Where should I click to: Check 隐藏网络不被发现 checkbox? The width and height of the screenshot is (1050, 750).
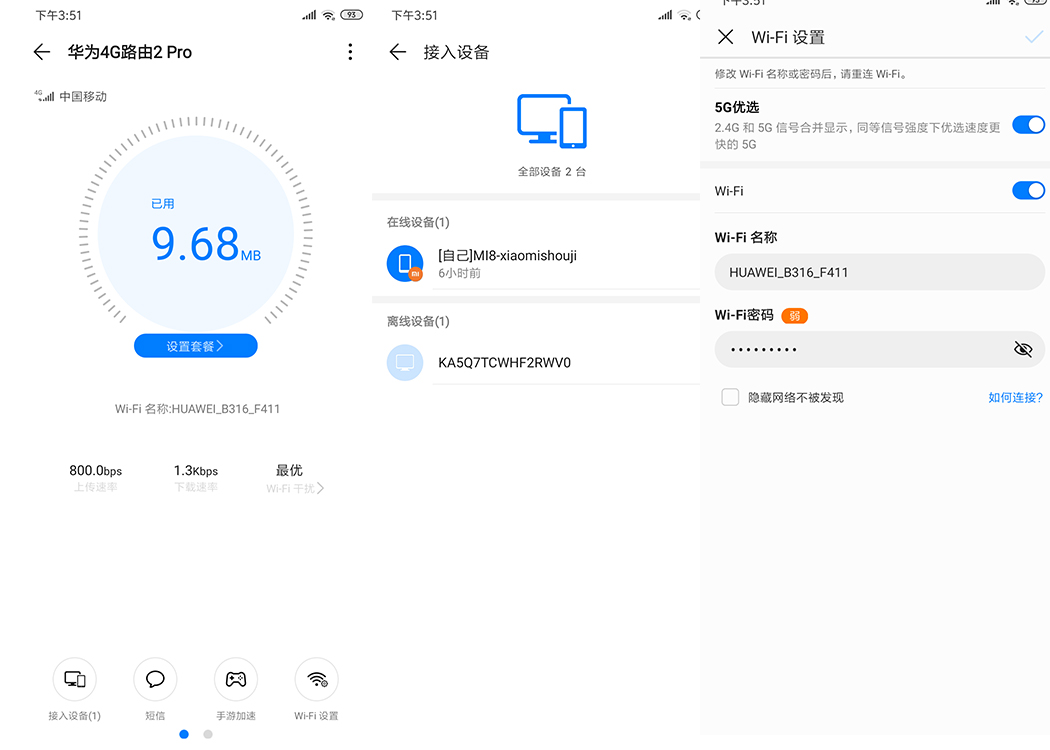coord(730,397)
